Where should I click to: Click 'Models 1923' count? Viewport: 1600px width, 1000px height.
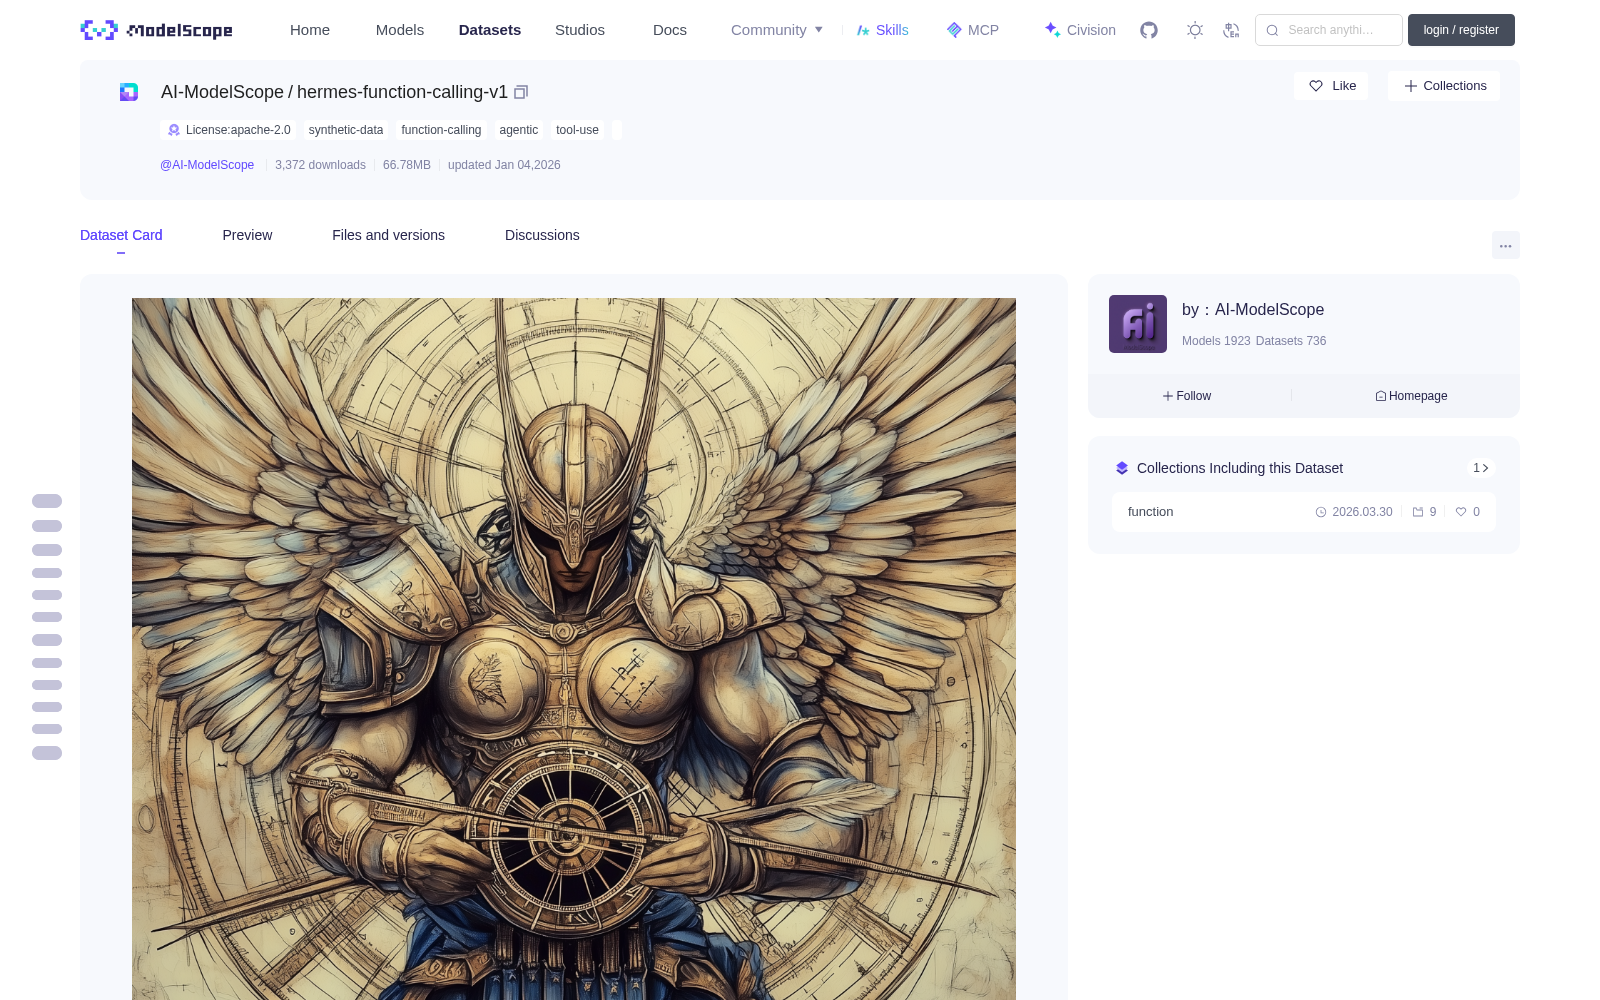1216,341
